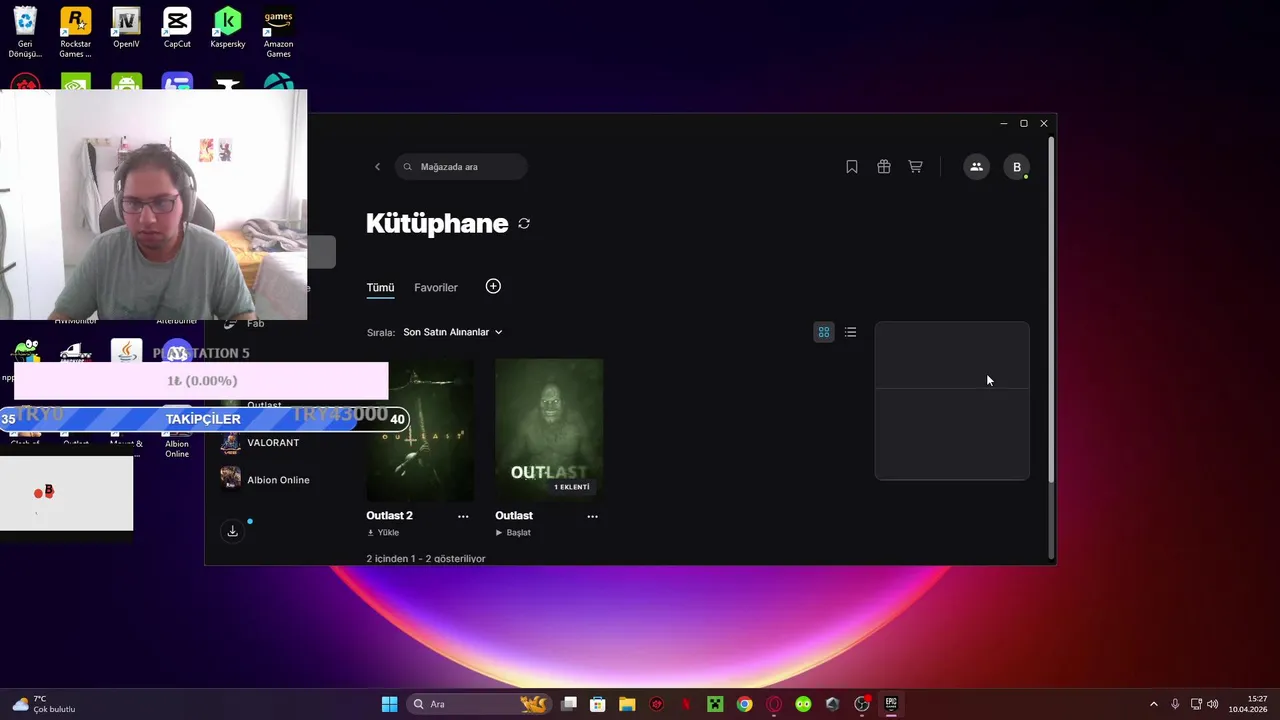Click the VALORANT sidebar game icon
Viewport: 1280px width, 720px height.
[x=230, y=443]
